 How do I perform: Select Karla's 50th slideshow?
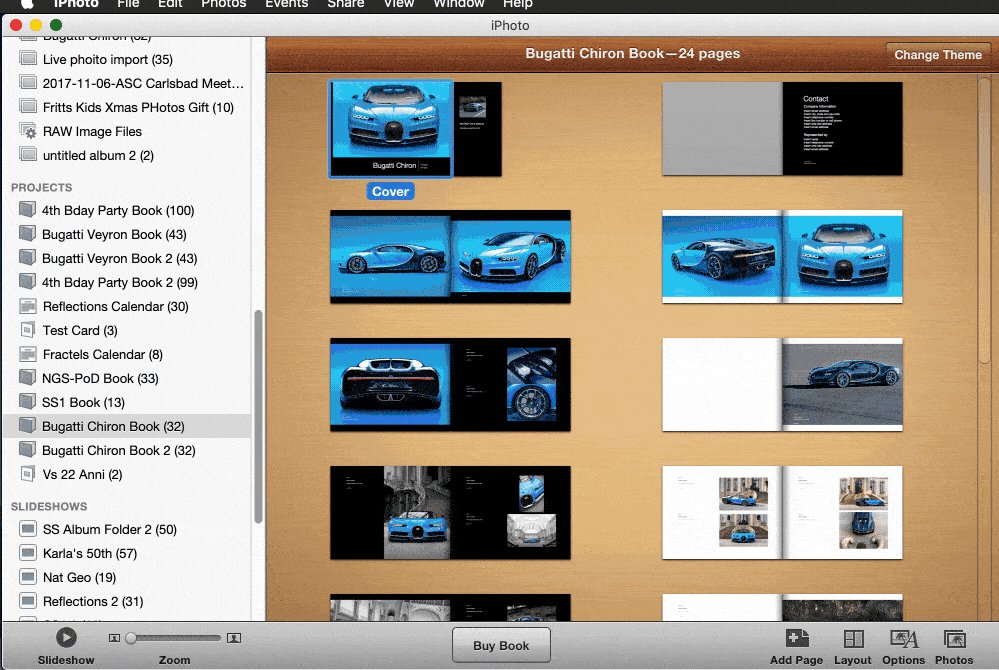90,553
